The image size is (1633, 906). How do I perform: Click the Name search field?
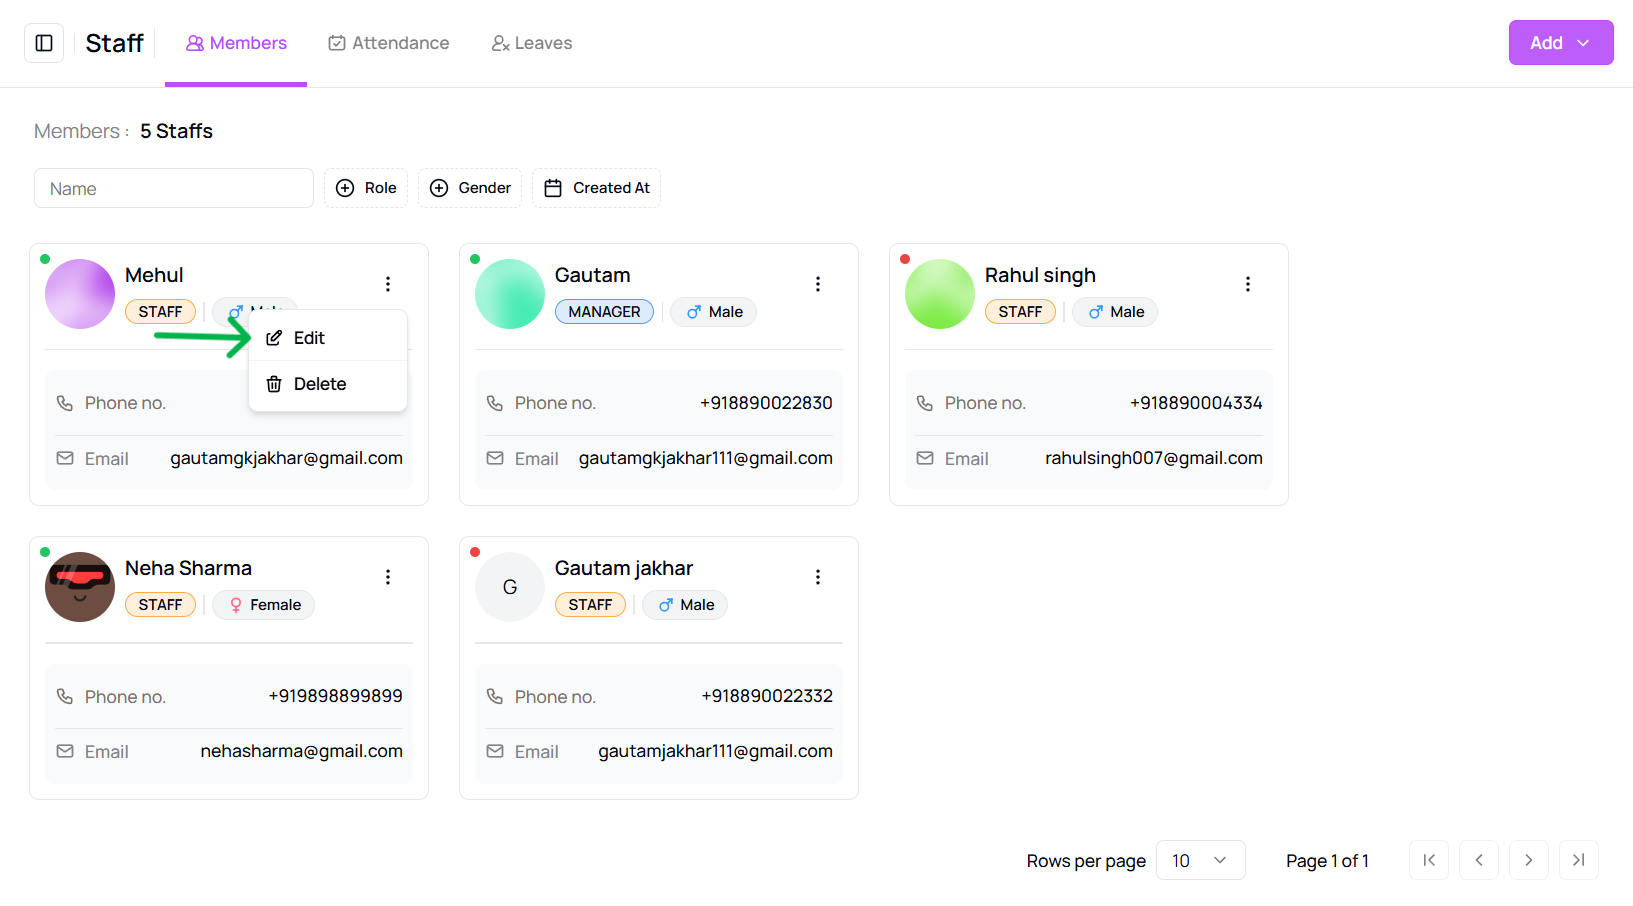pos(174,188)
